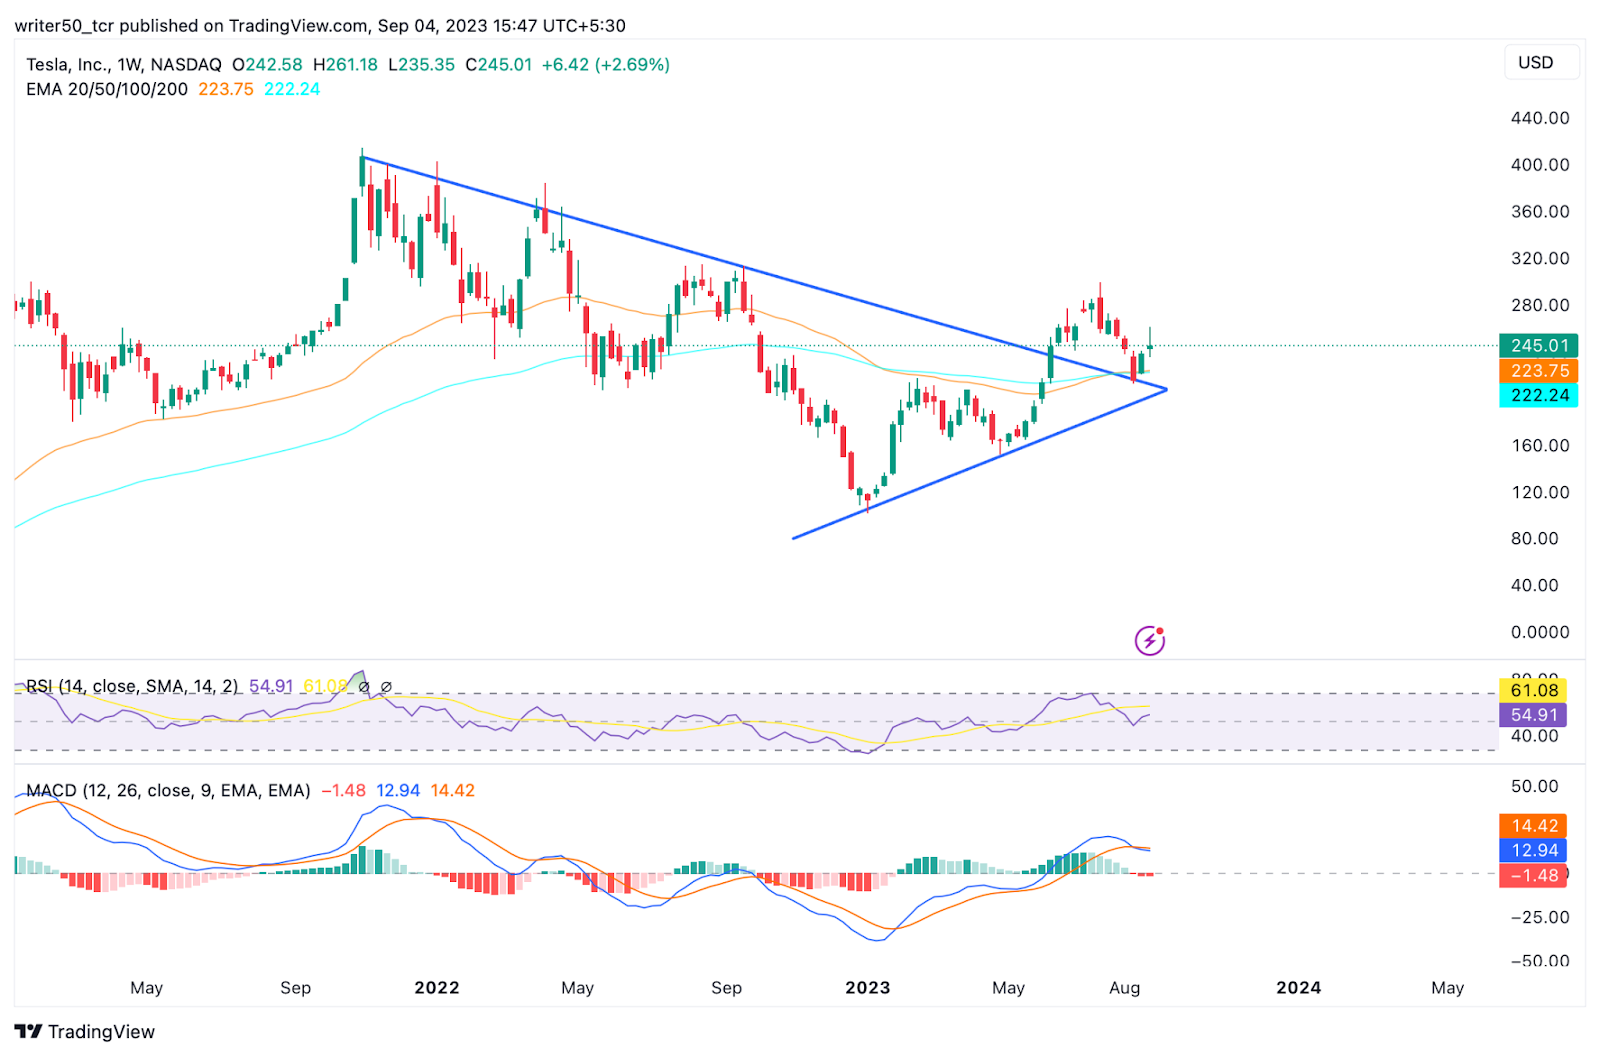Click the orange MACD signal label 14.42

coord(1533,826)
